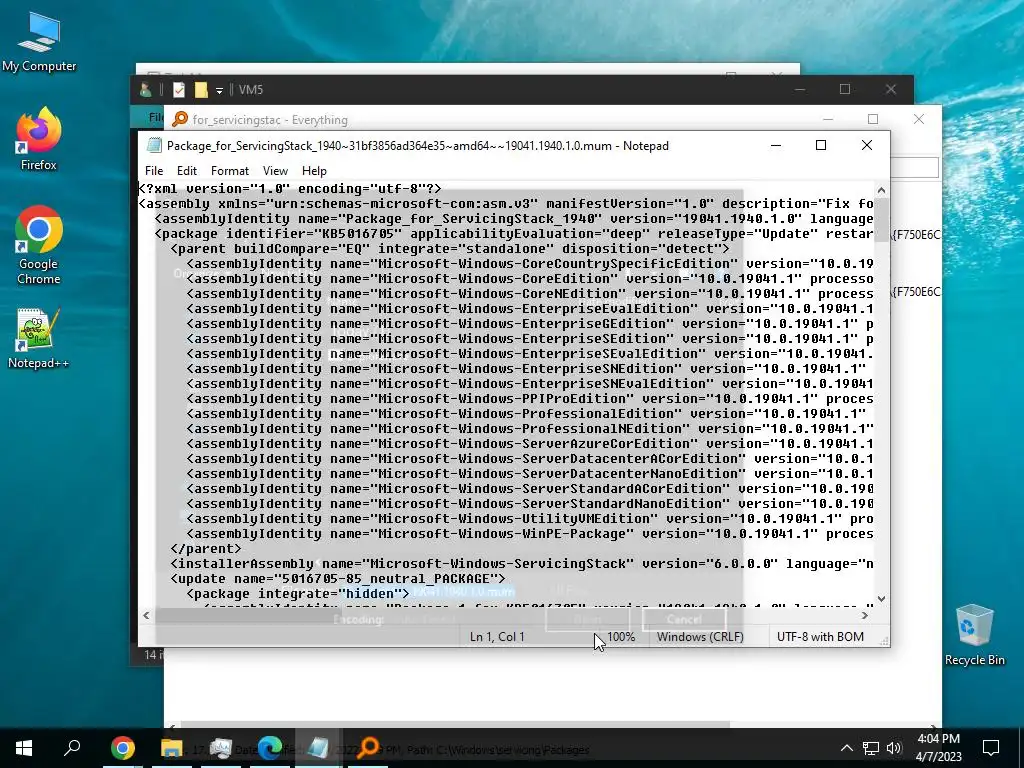Click the Notepad title bar document icon
This screenshot has height=768, width=1024.
click(x=154, y=146)
